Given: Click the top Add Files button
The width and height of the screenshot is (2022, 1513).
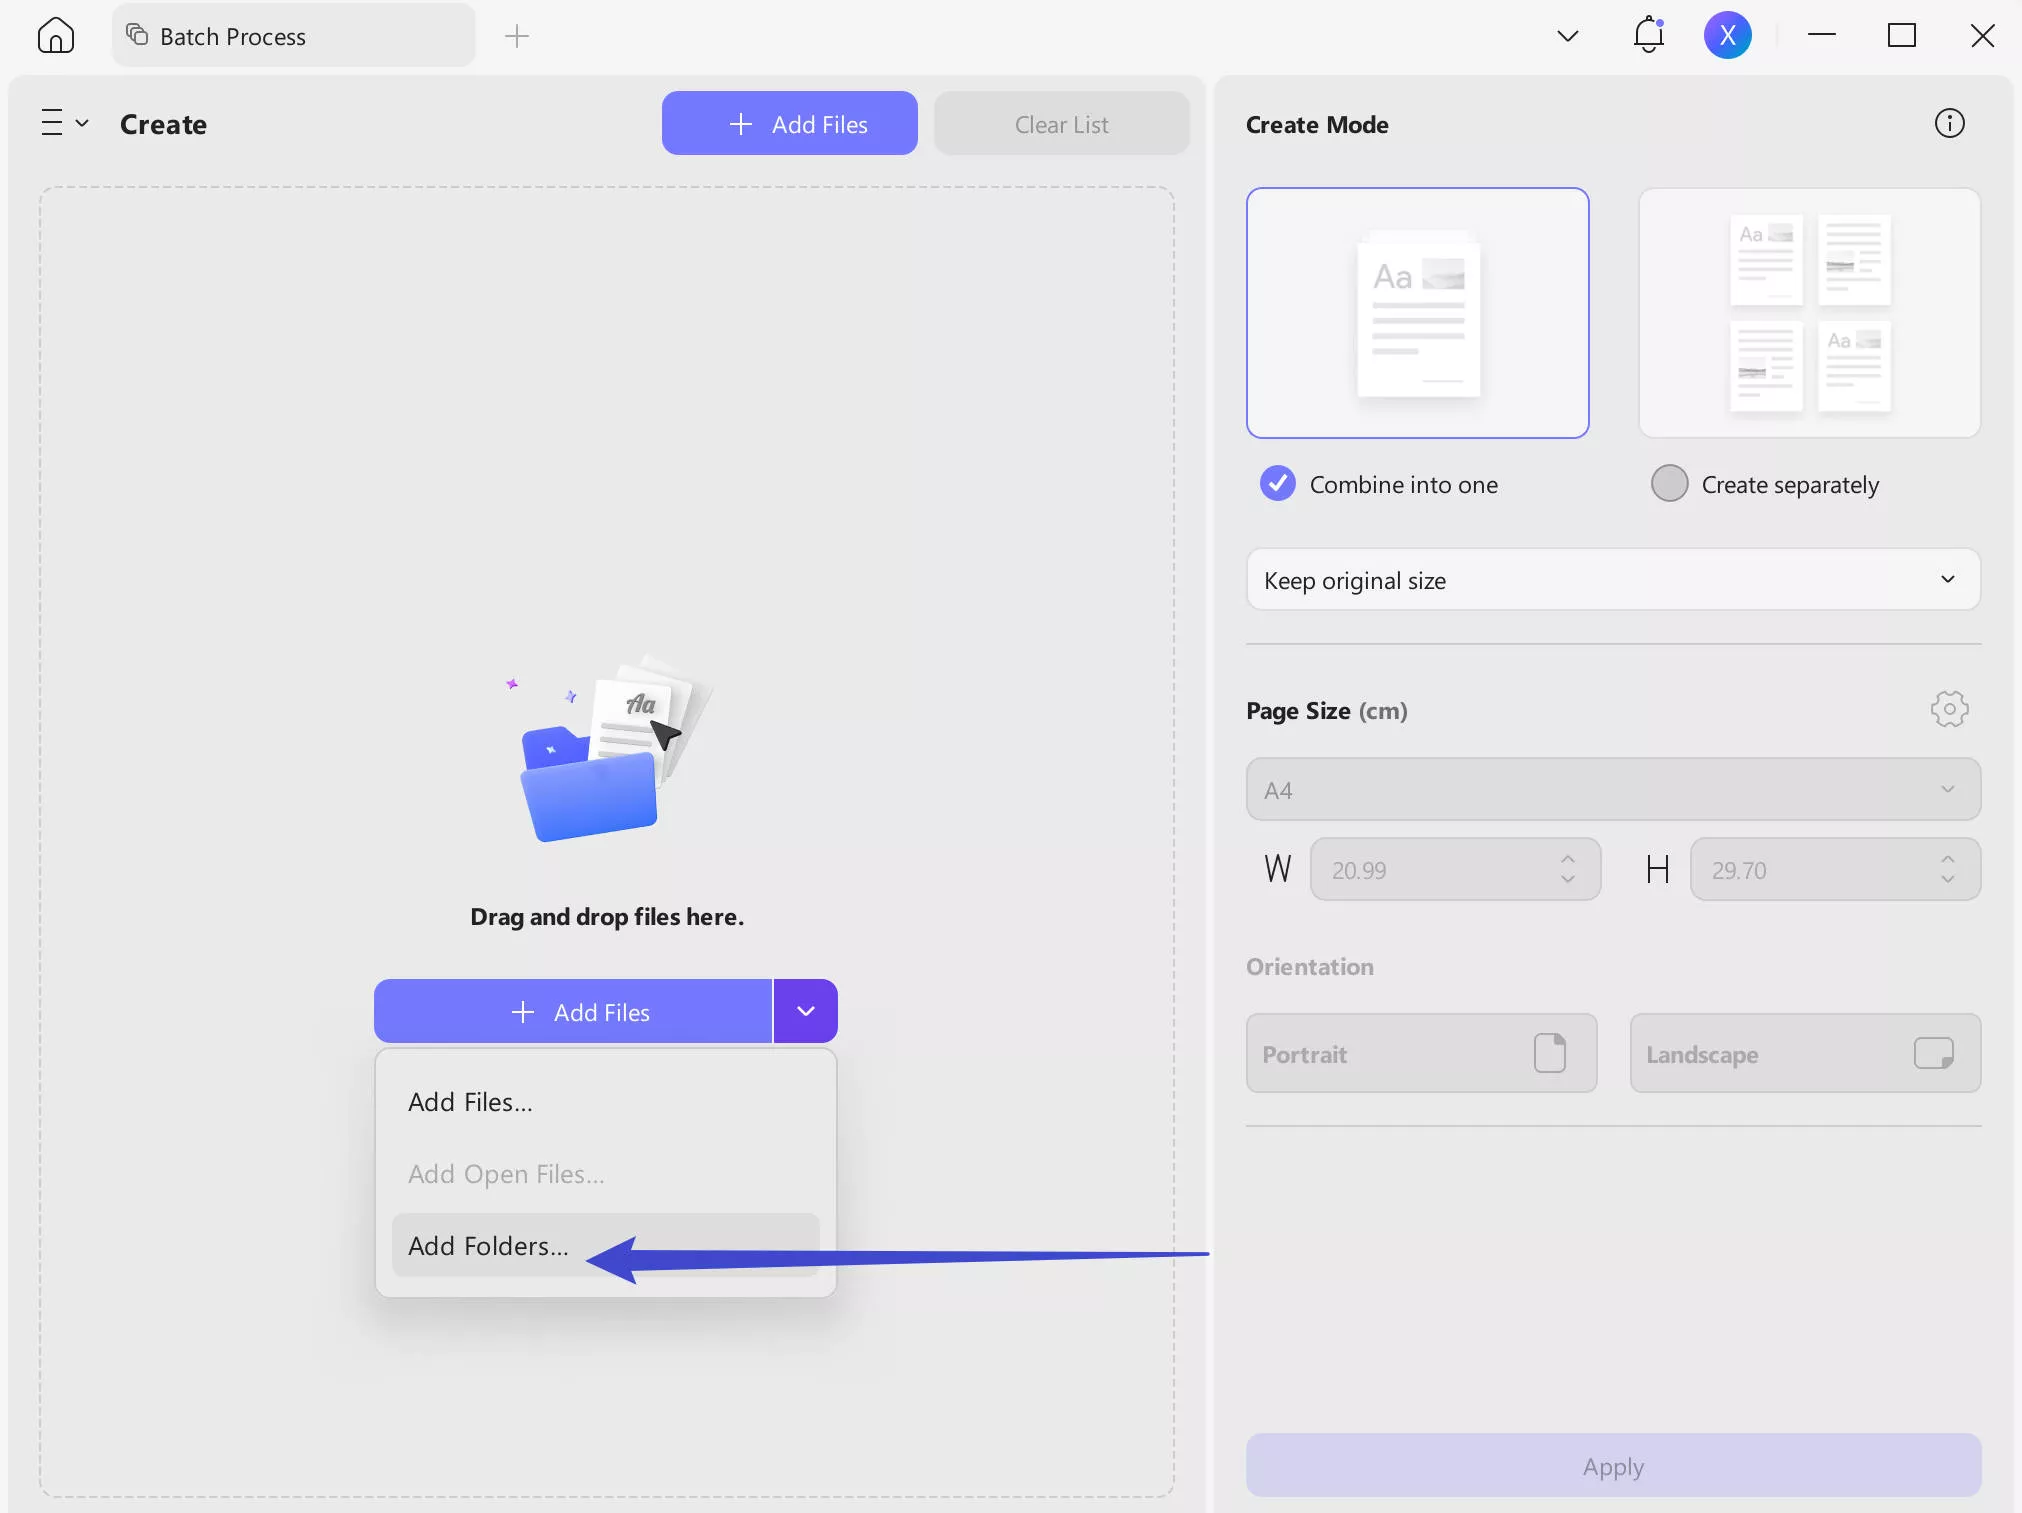Looking at the screenshot, I should [x=789, y=124].
